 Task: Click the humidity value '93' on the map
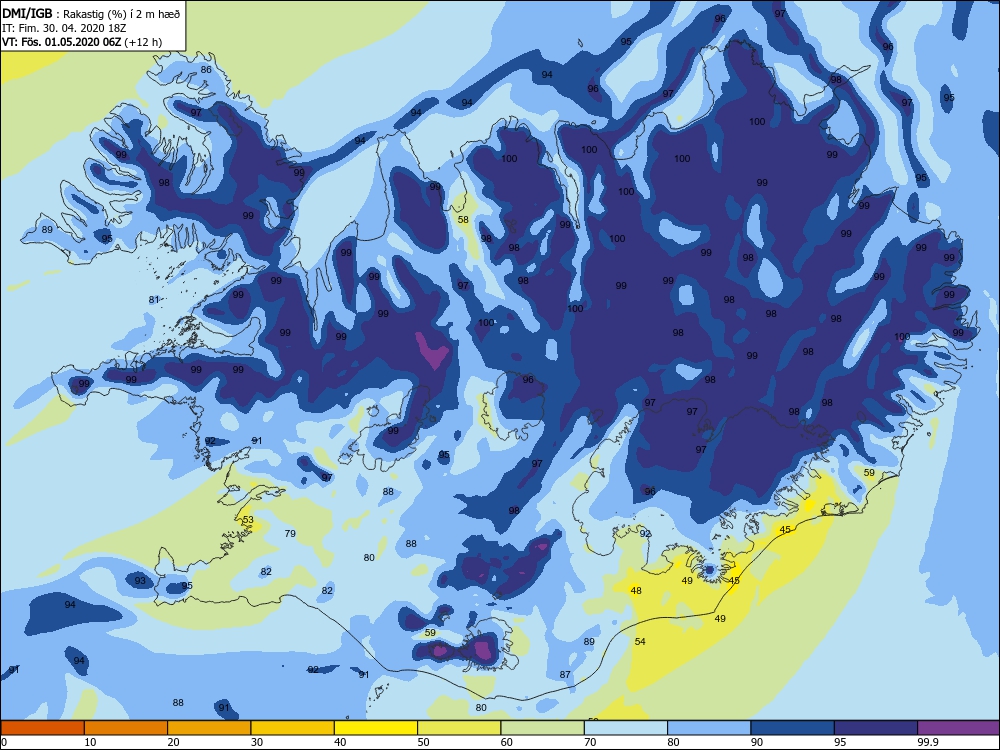tap(140, 580)
